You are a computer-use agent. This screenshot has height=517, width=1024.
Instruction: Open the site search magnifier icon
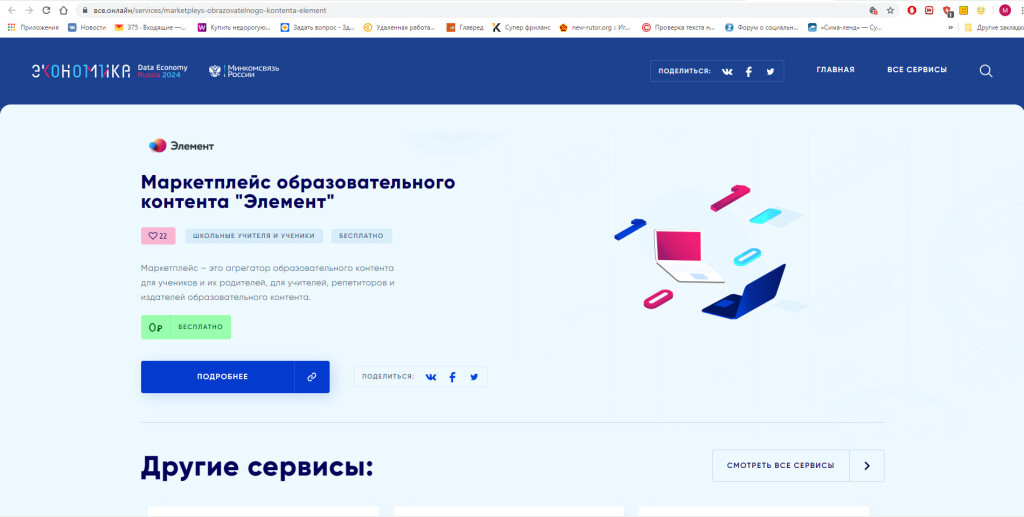(986, 71)
